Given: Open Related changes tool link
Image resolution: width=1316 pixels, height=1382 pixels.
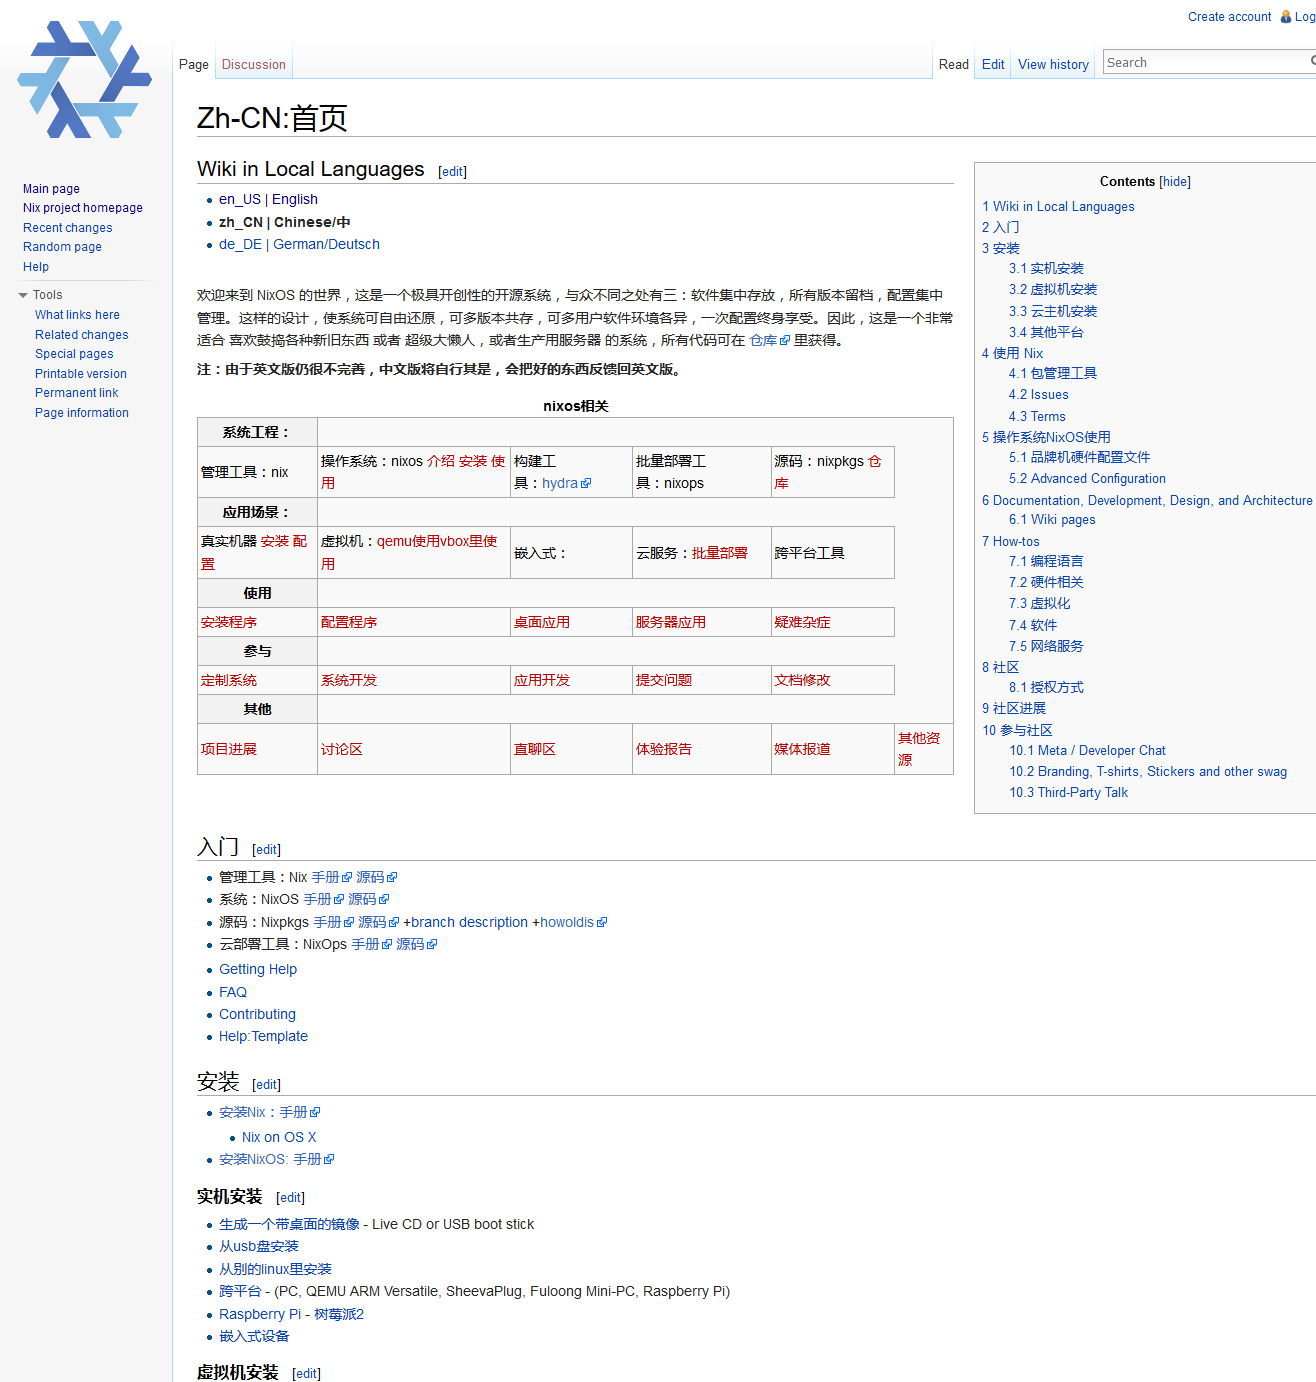Looking at the screenshot, I should point(82,335).
